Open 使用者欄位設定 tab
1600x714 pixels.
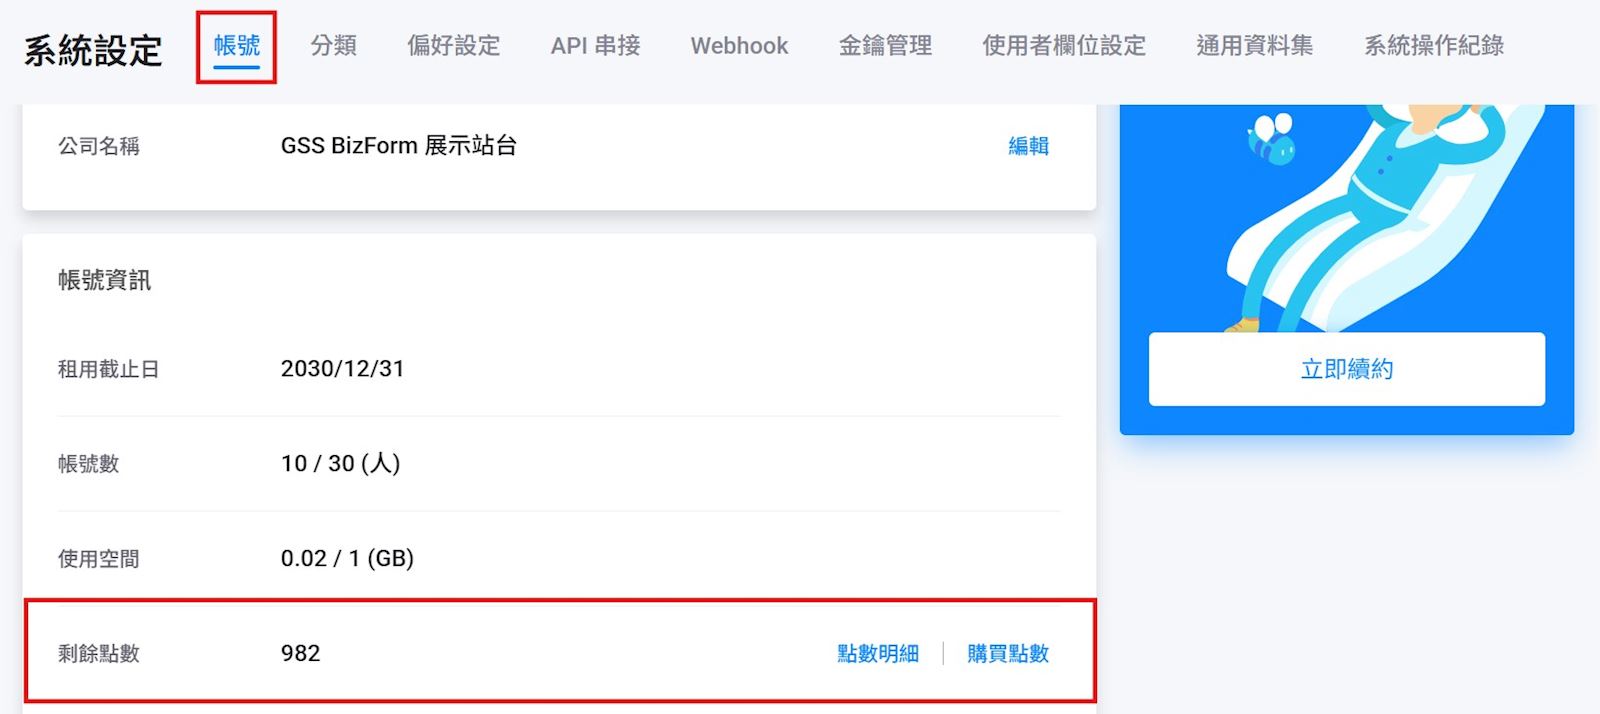[1064, 46]
